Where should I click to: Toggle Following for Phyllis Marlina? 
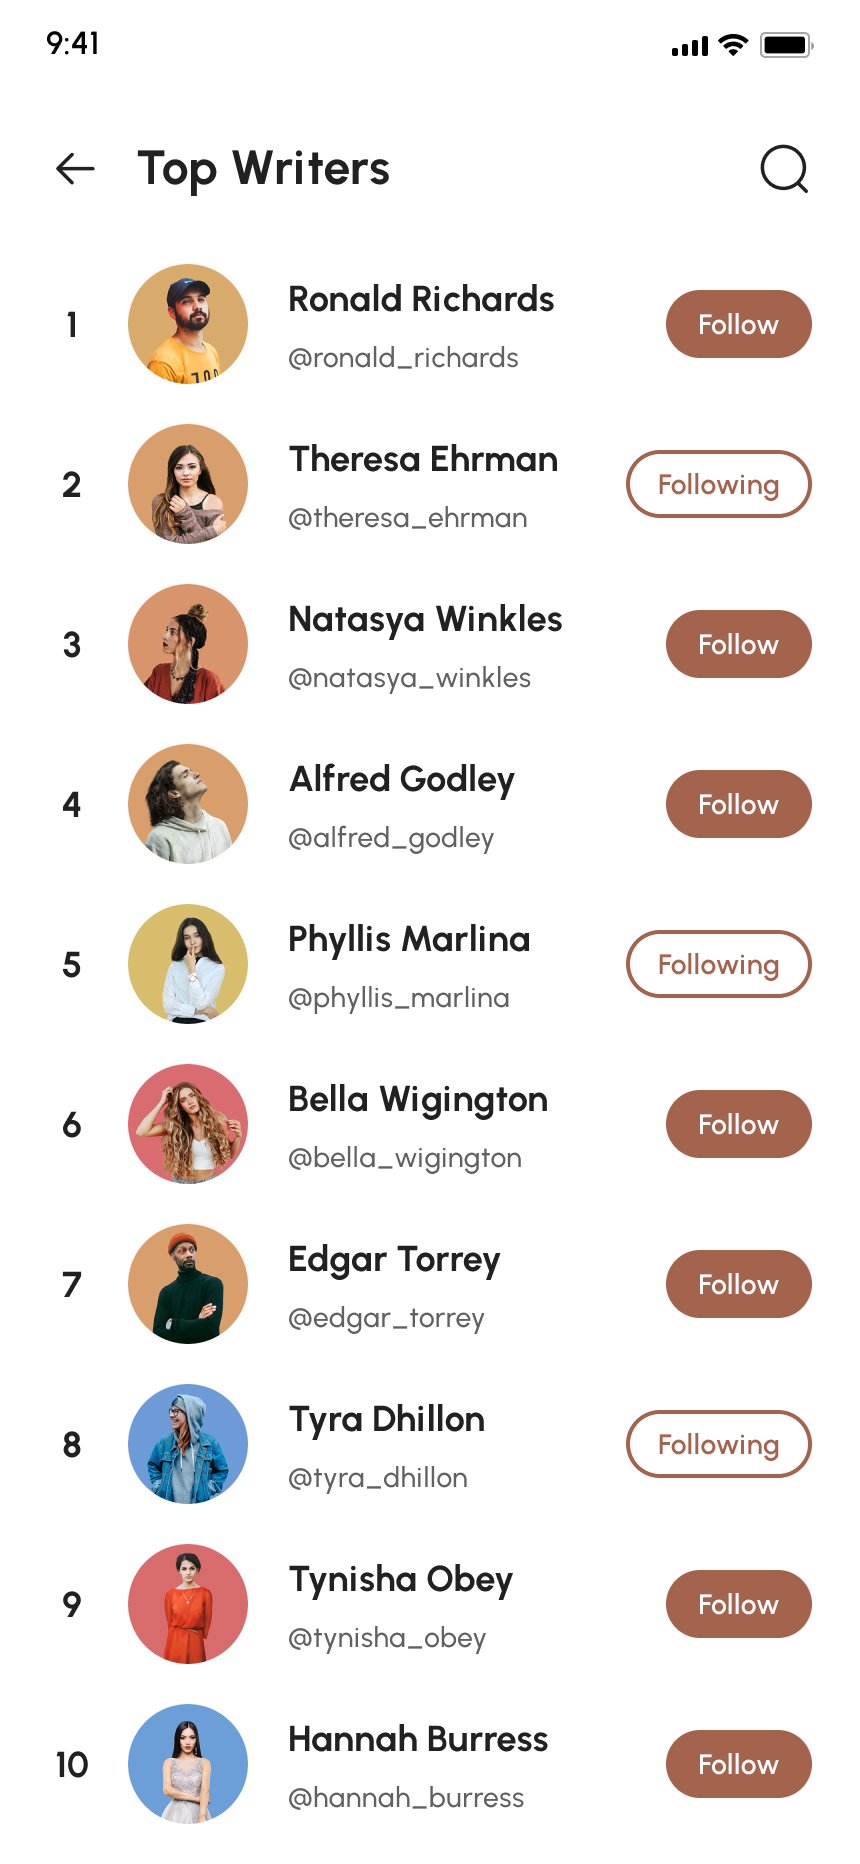pyautogui.click(x=718, y=964)
